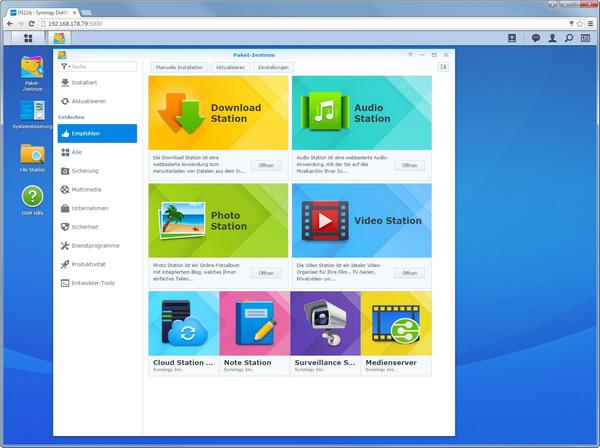The image size is (600, 448).
Task: Click Öffnen for Download Station
Action: pos(266,165)
